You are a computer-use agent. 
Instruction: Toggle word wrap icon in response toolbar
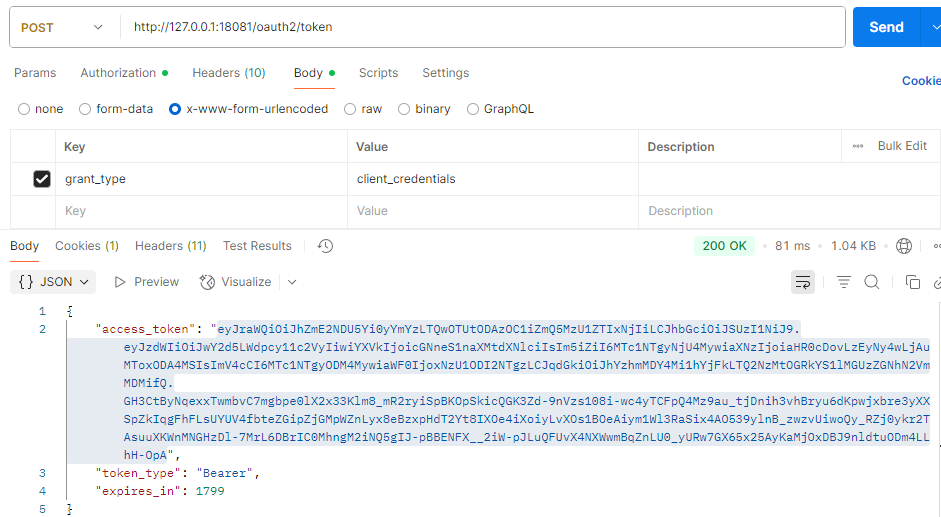tap(802, 282)
